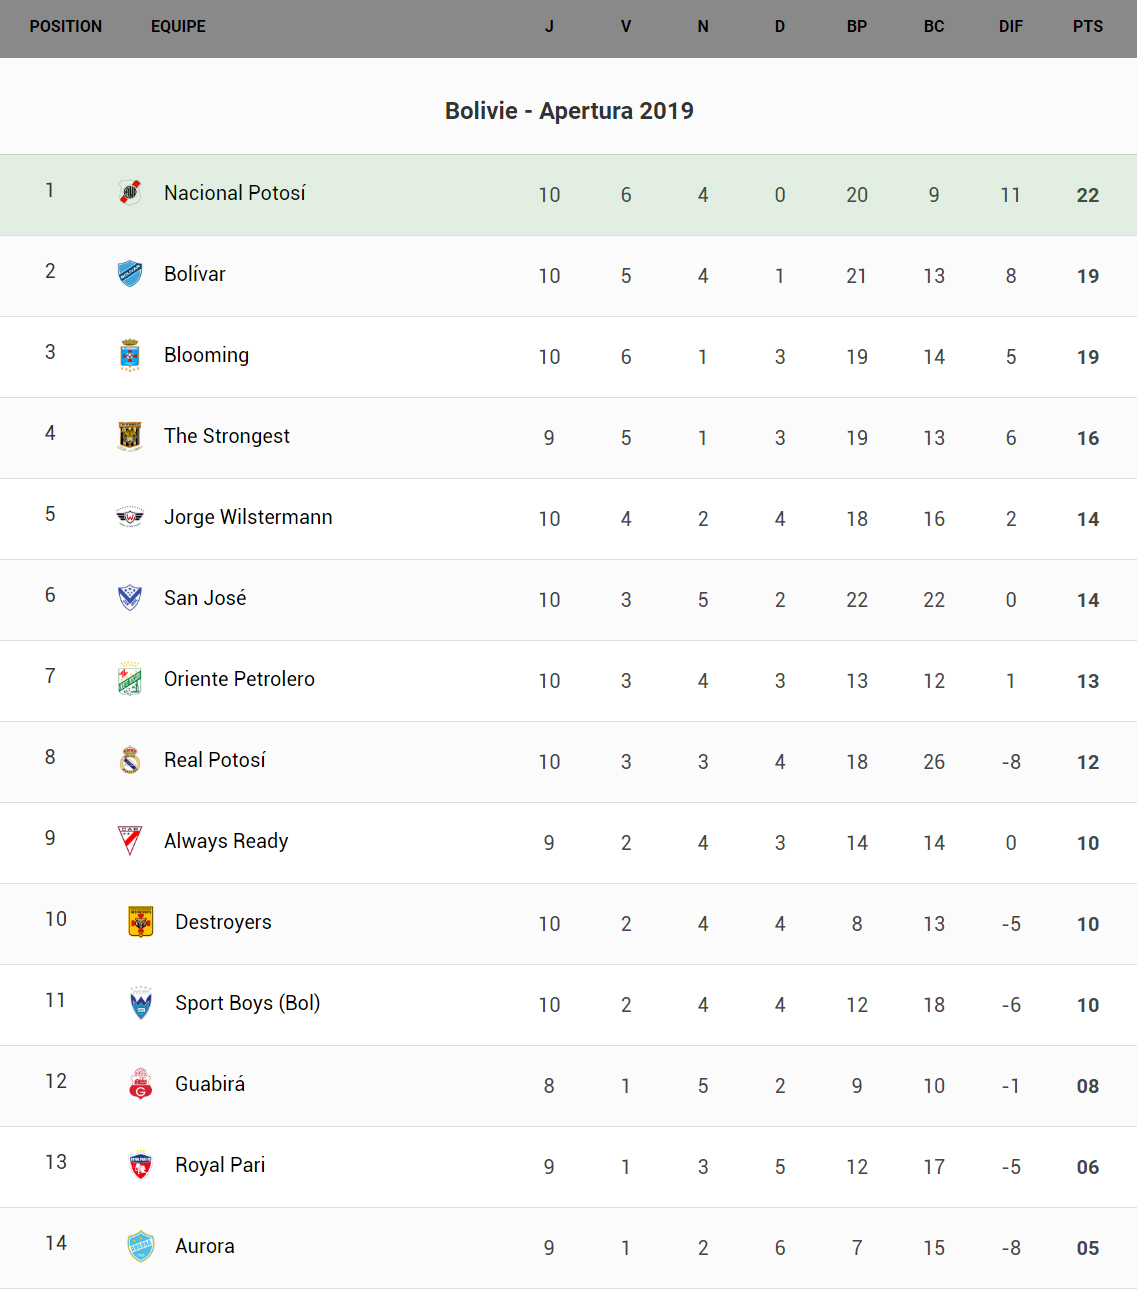
Task: Click the Bolívar team logo
Action: (x=130, y=273)
